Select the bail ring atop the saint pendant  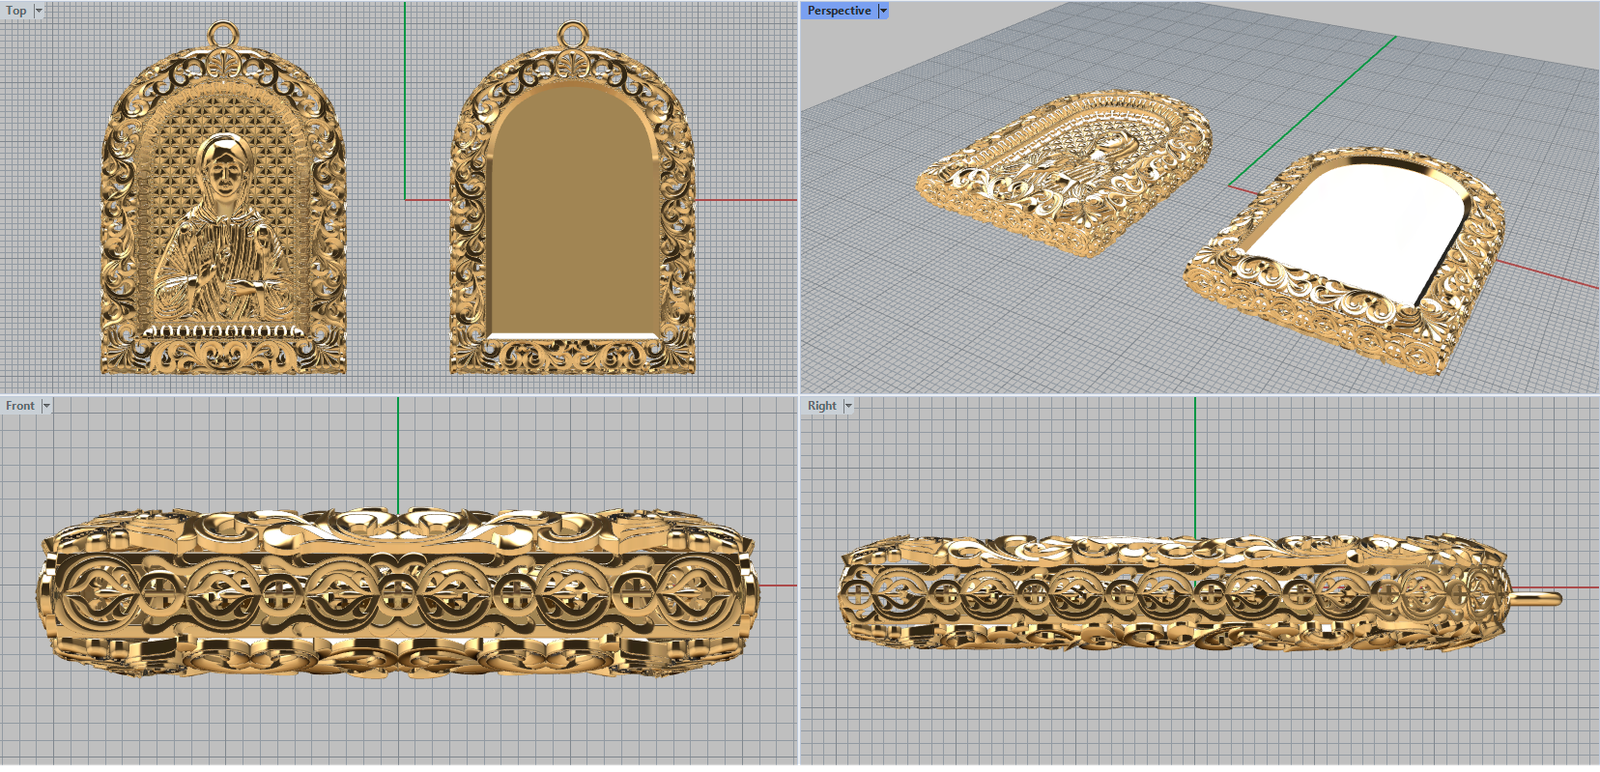click(223, 33)
